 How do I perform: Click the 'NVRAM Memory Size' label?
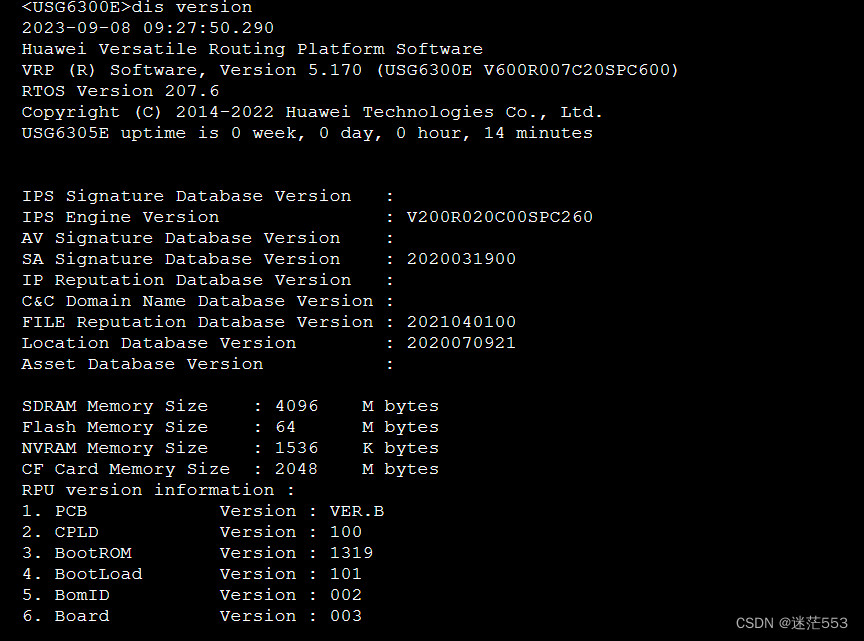coord(115,448)
